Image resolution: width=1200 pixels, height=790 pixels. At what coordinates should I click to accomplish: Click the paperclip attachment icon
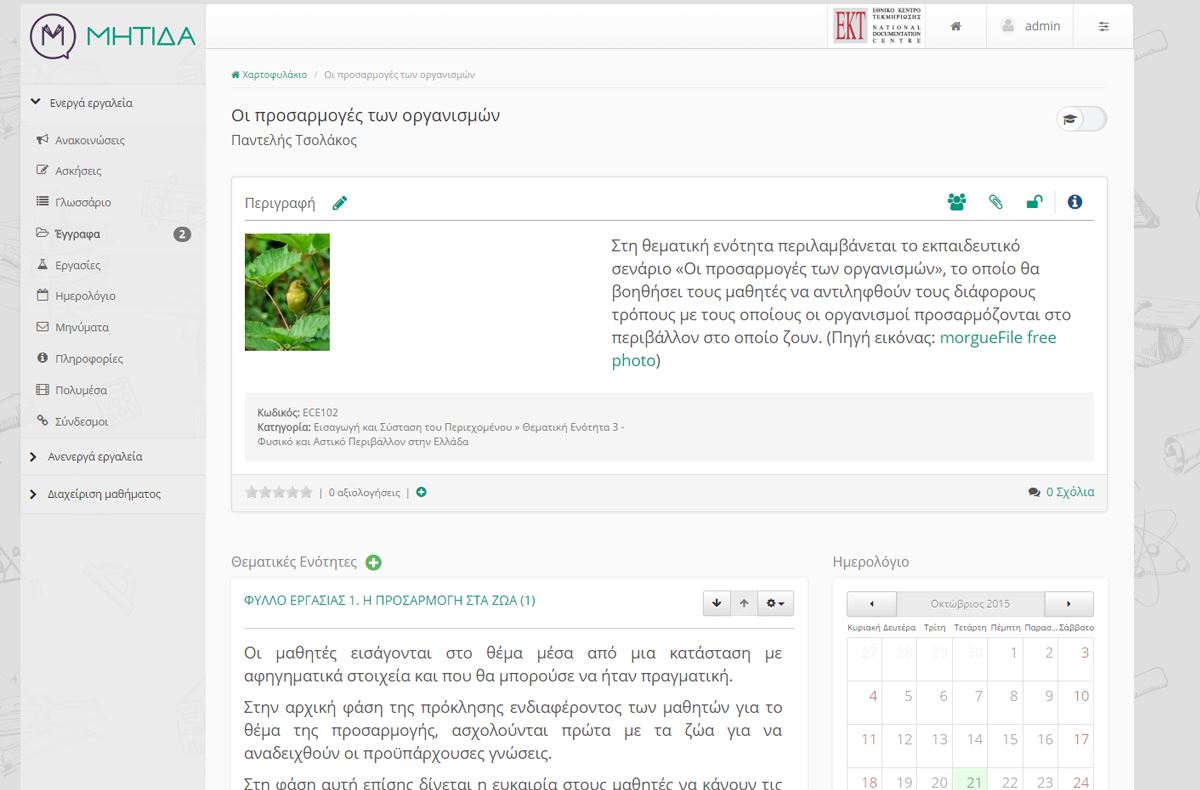click(995, 202)
